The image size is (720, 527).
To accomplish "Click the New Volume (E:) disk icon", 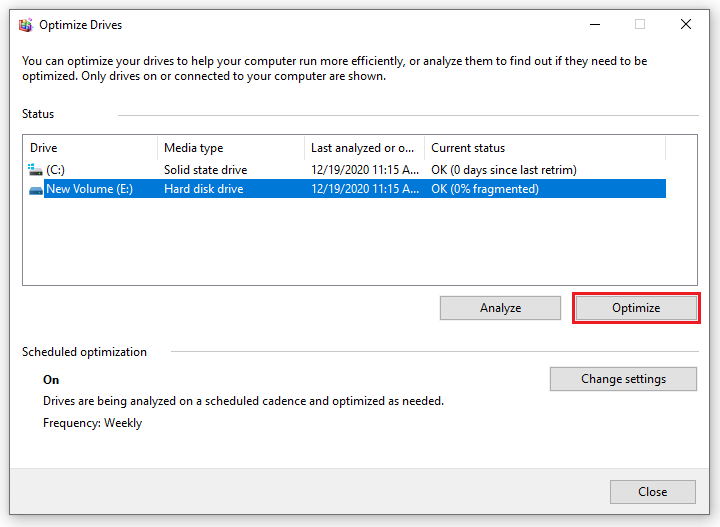I will tap(36, 189).
